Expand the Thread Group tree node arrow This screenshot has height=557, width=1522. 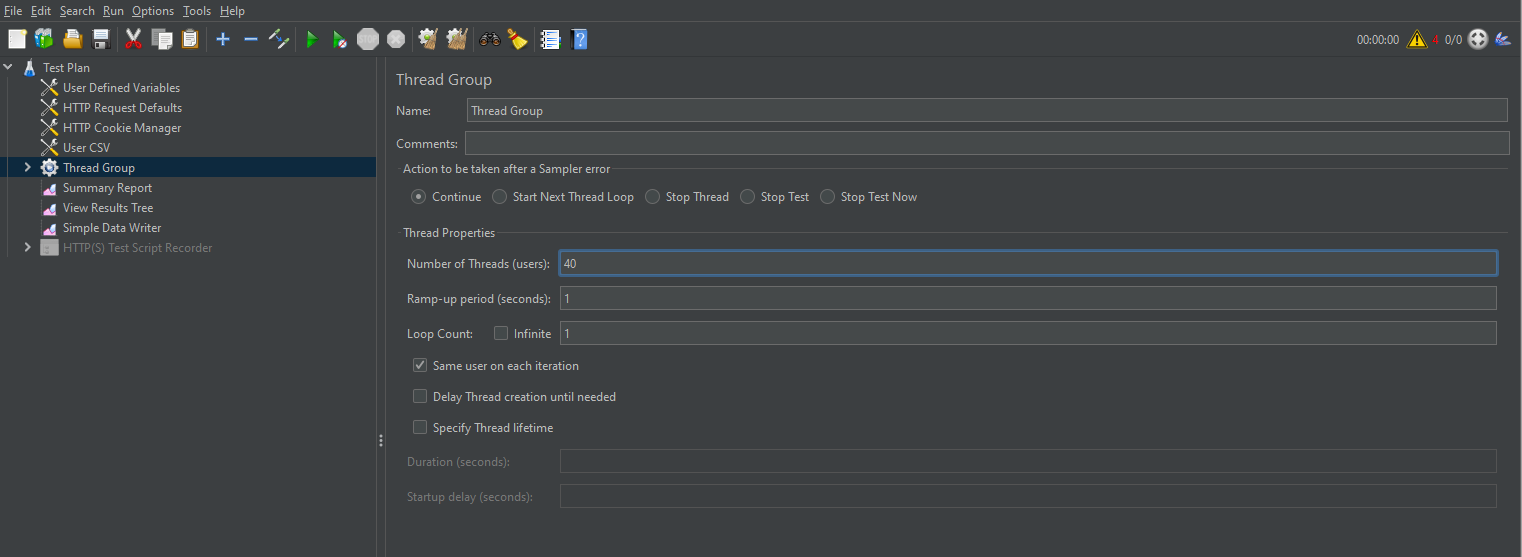[x=28, y=168]
